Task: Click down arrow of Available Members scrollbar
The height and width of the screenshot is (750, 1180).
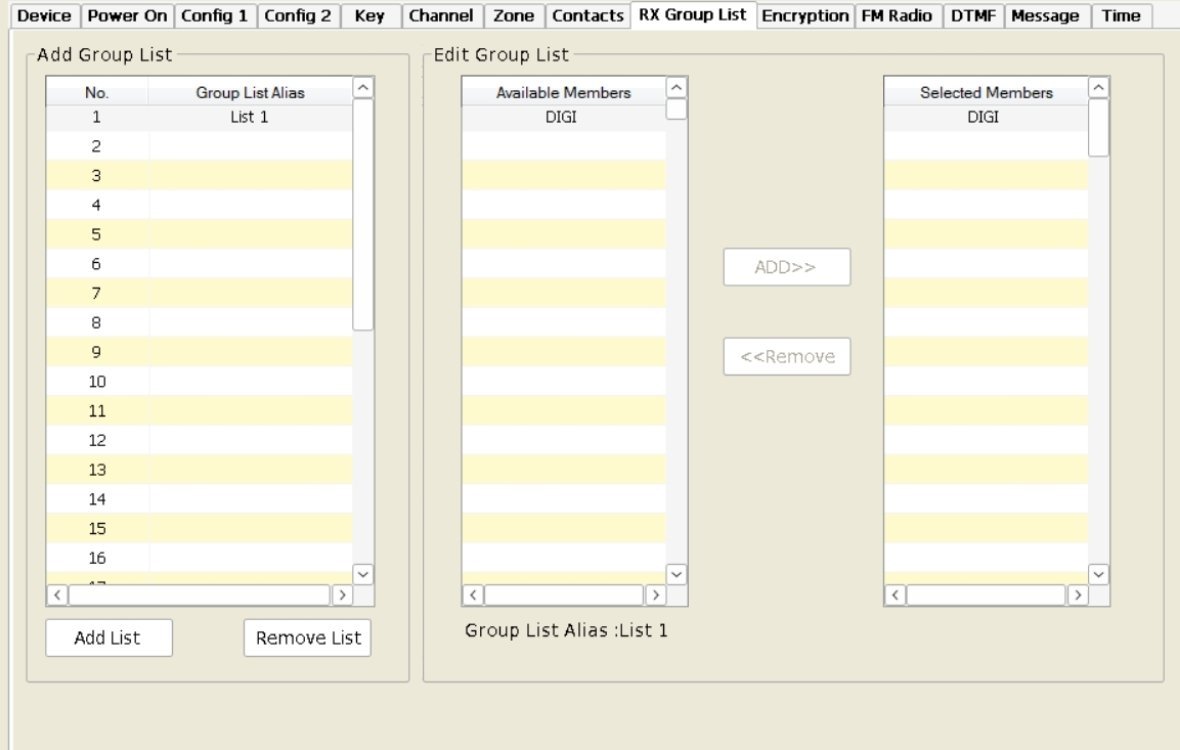Action: pyautogui.click(x=677, y=575)
